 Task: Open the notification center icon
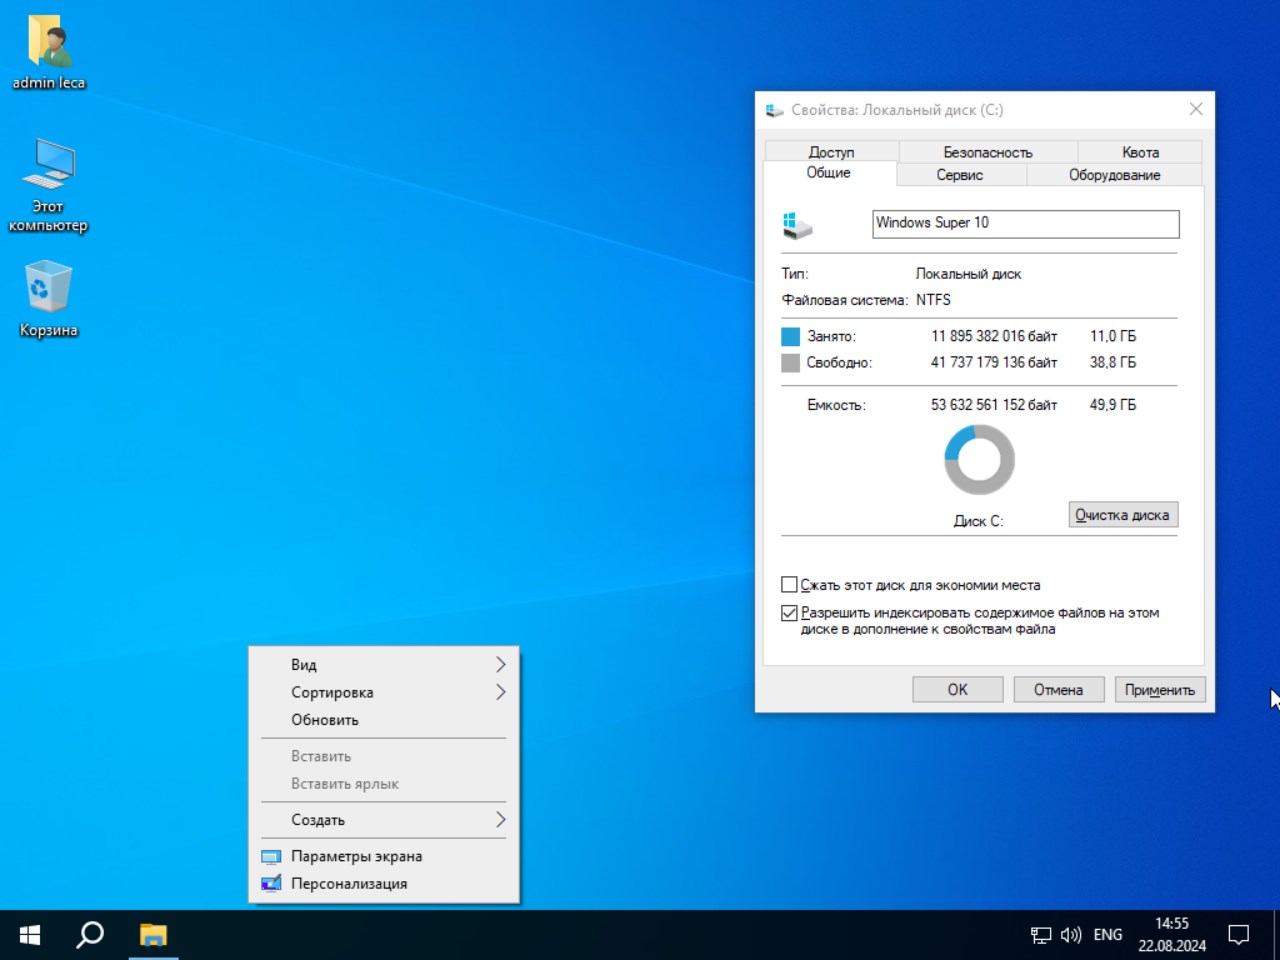(1238, 935)
